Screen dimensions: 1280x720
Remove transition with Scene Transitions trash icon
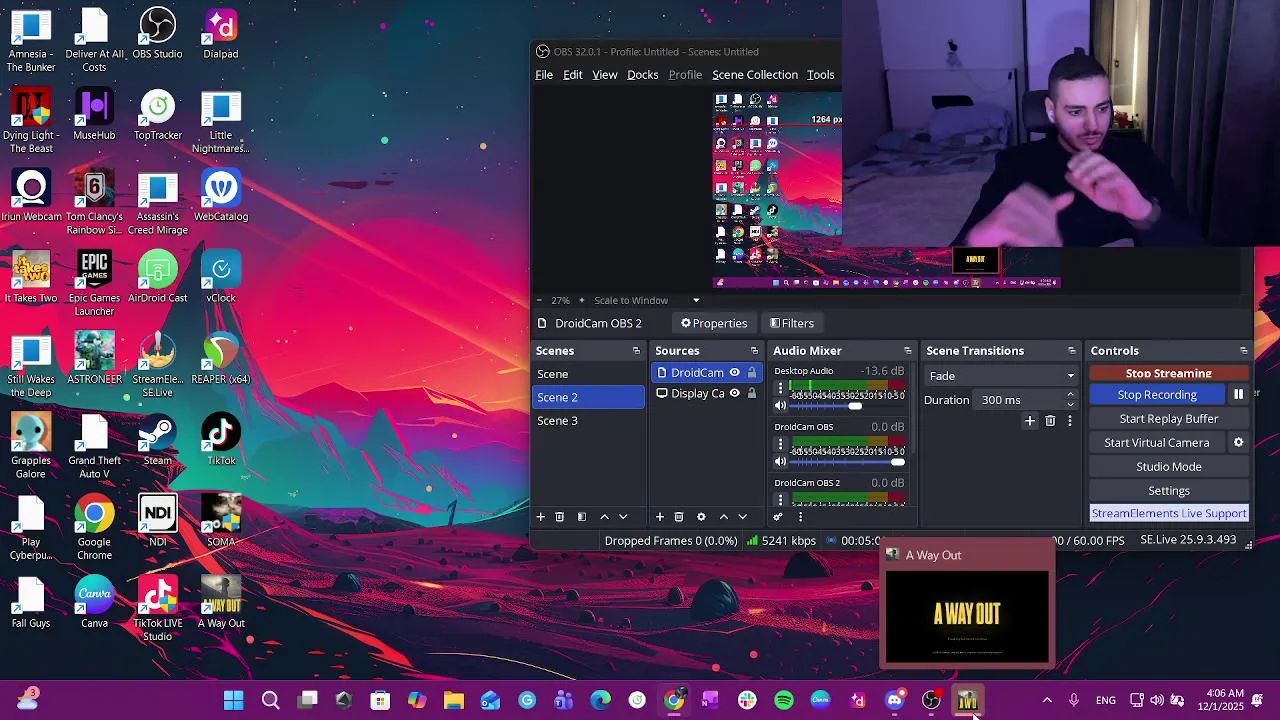1050,421
